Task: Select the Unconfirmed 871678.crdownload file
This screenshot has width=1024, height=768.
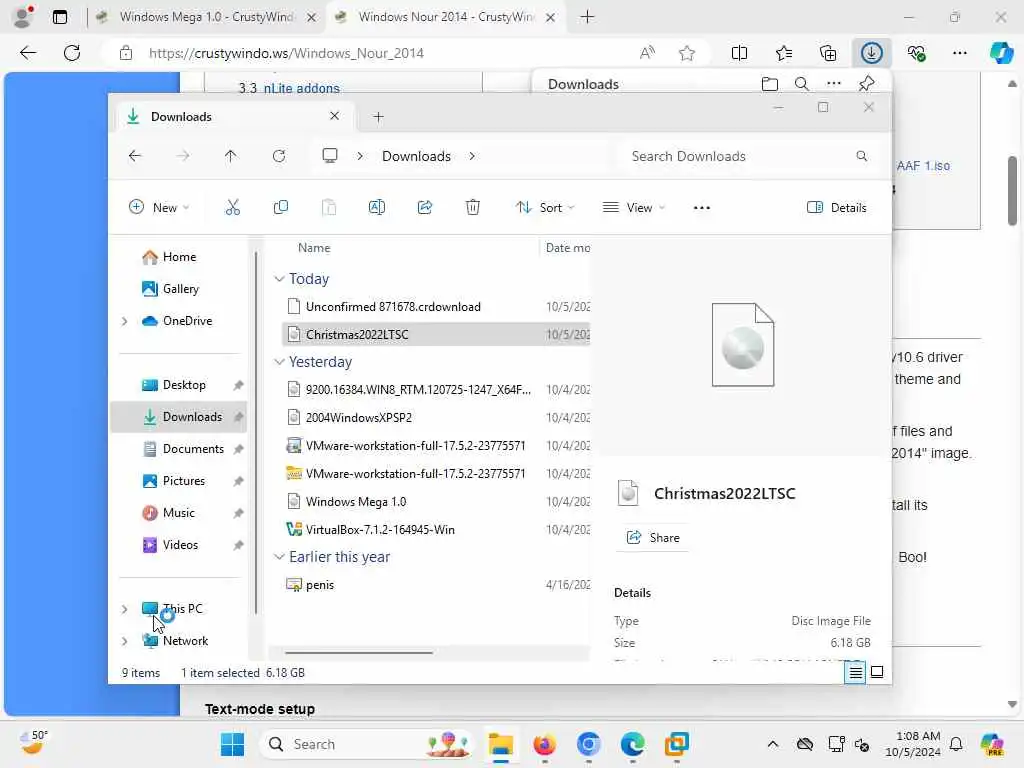Action: [392, 307]
